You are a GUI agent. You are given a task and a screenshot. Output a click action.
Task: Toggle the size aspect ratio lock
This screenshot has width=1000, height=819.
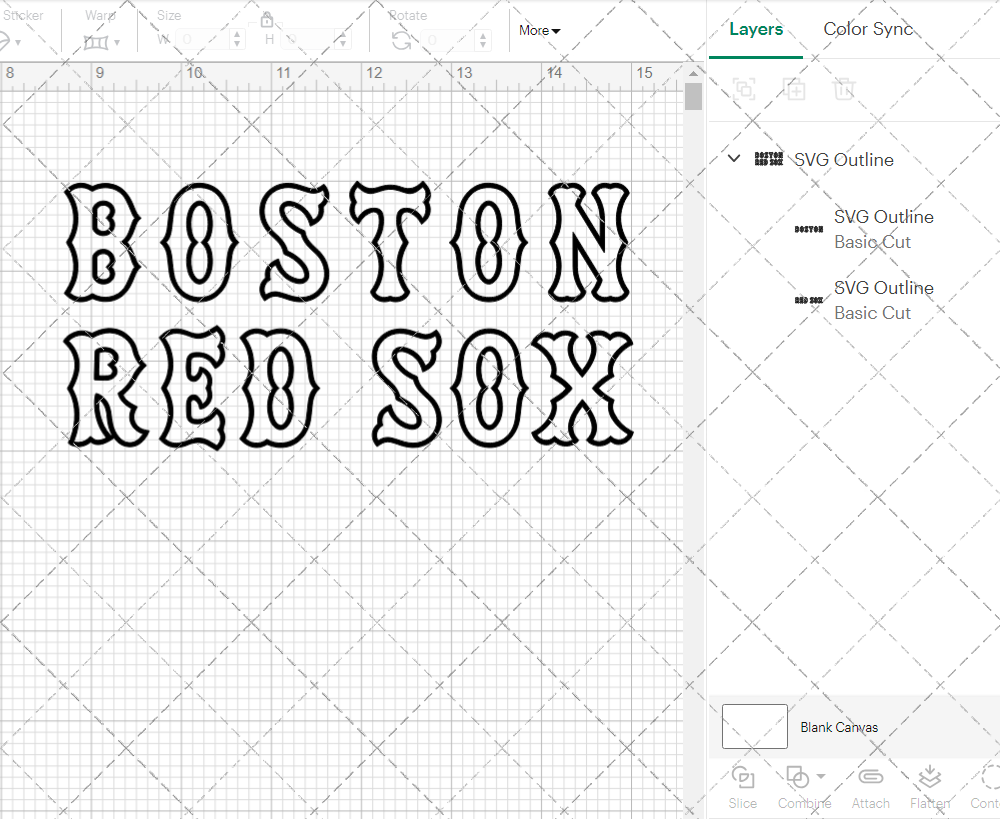pos(267,20)
